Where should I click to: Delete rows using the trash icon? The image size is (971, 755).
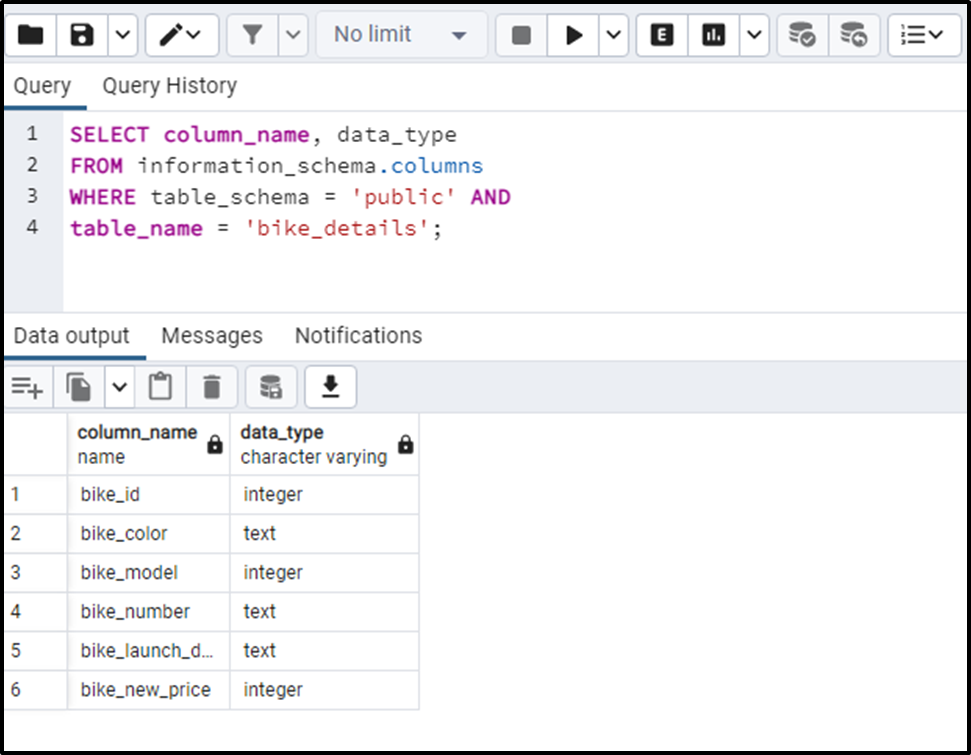click(x=211, y=387)
